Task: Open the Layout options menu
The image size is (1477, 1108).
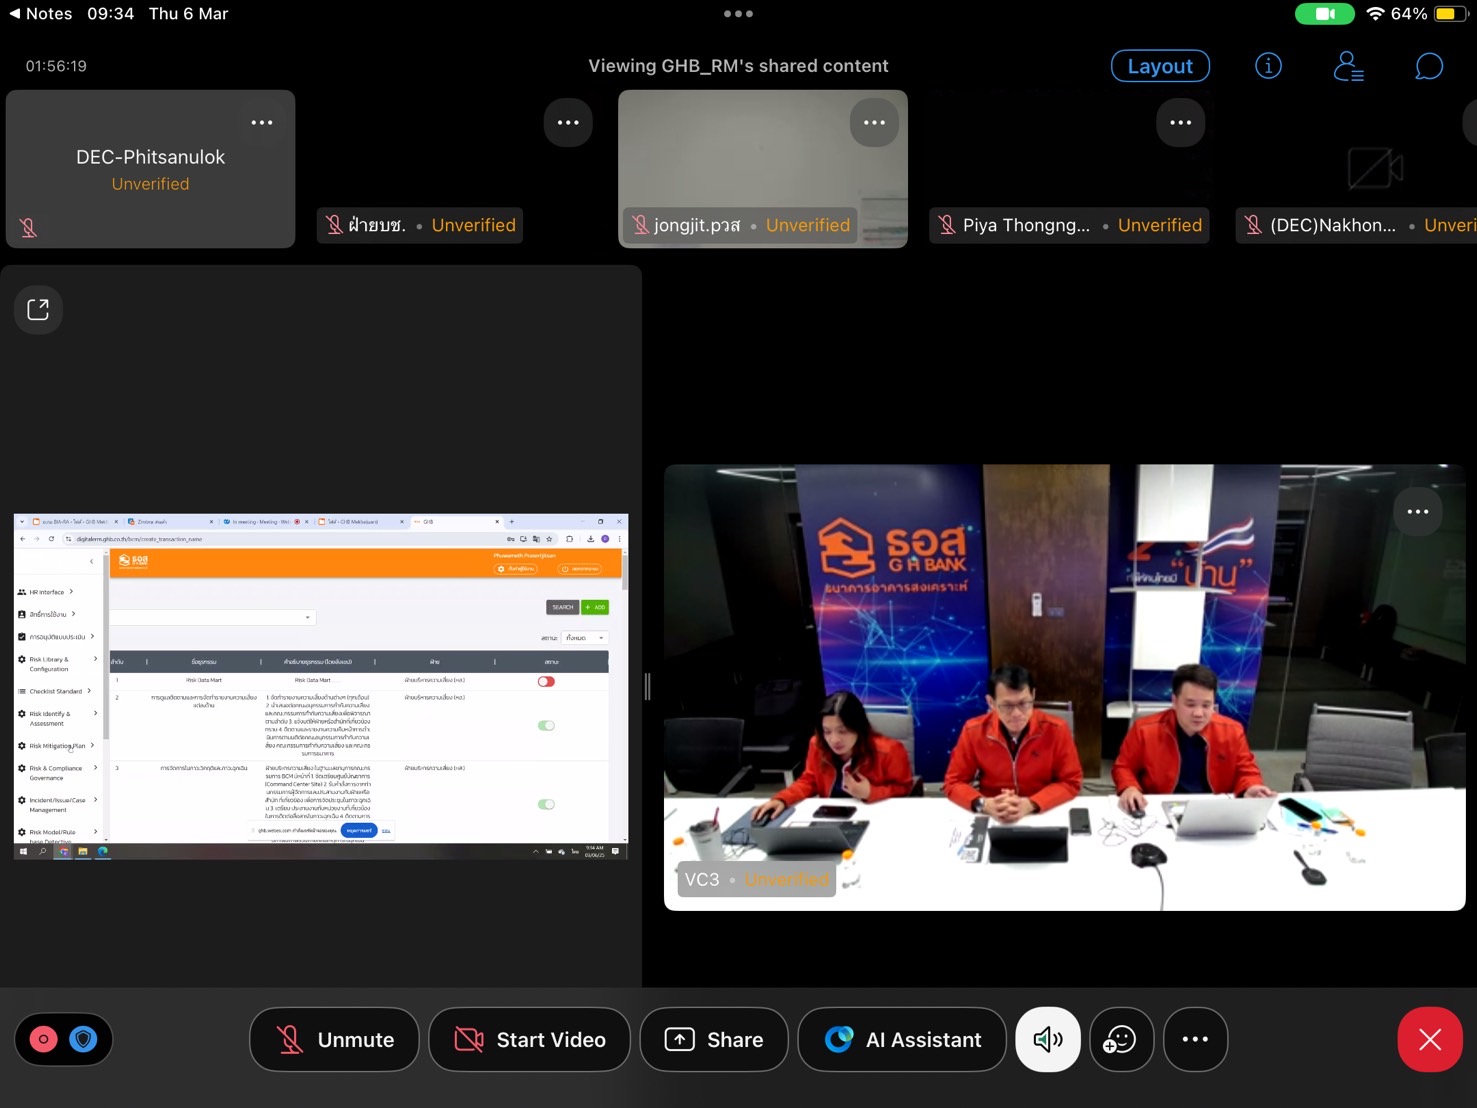Action: [x=1160, y=66]
